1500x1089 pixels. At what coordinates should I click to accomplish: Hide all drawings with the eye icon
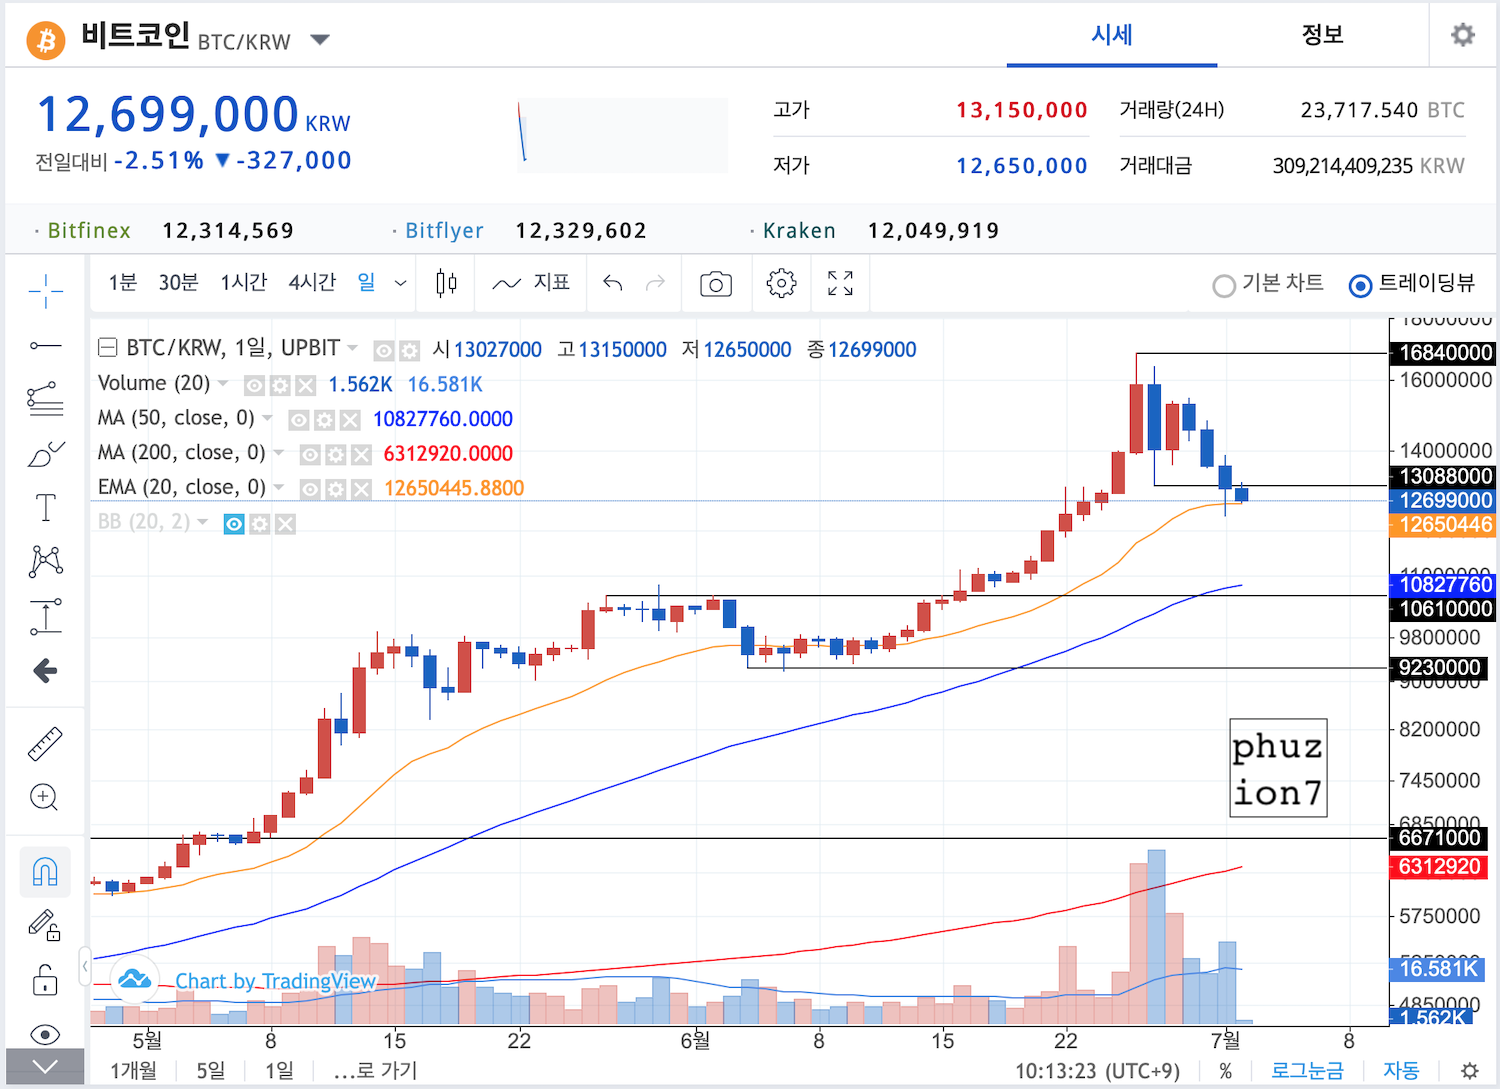tap(45, 1034)
